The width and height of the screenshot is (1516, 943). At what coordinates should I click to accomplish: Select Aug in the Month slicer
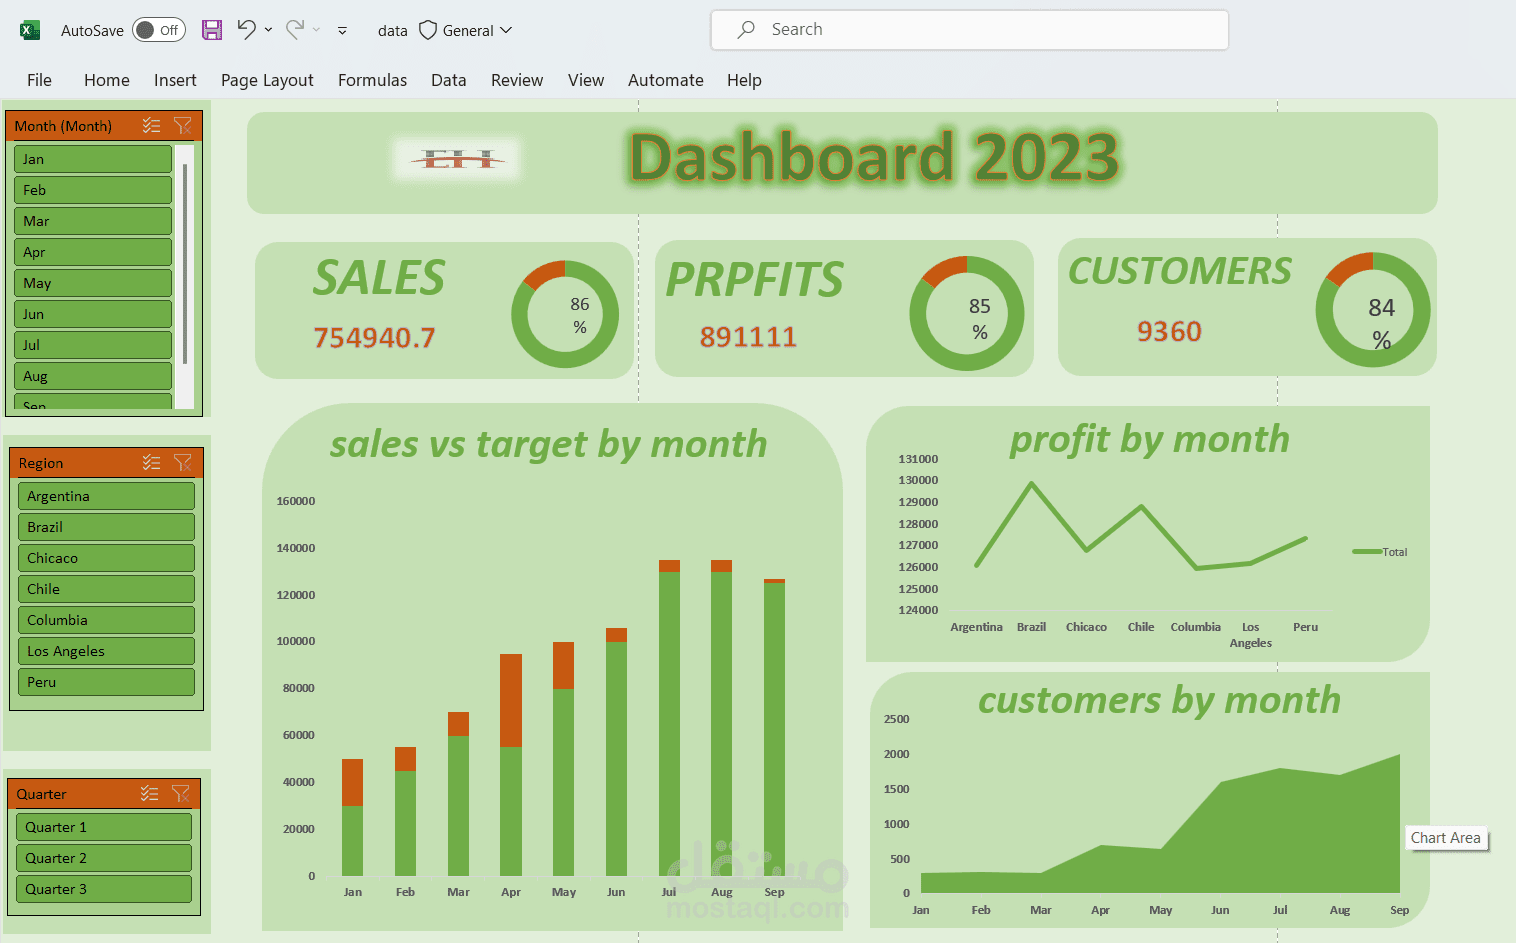coord(93,376)
